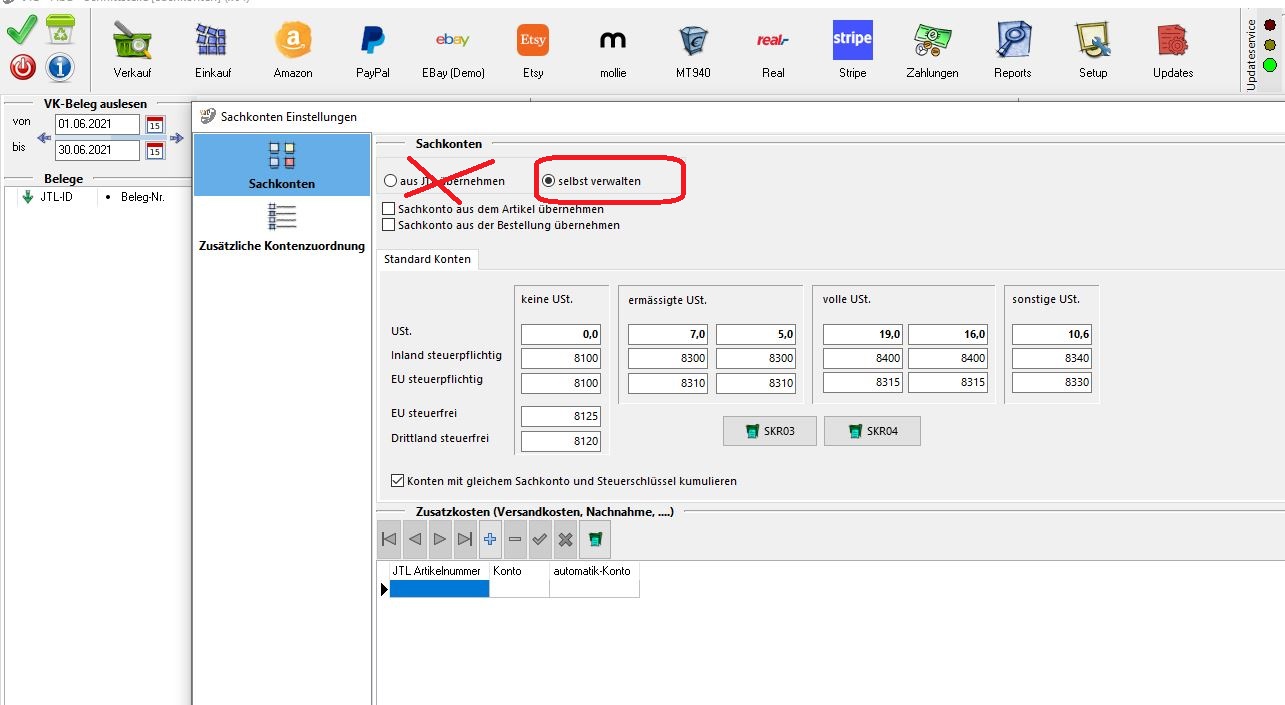The image size is (1285, 705).
Task: Click the JTL-ID column sort arrow
Action: (27, 197)
